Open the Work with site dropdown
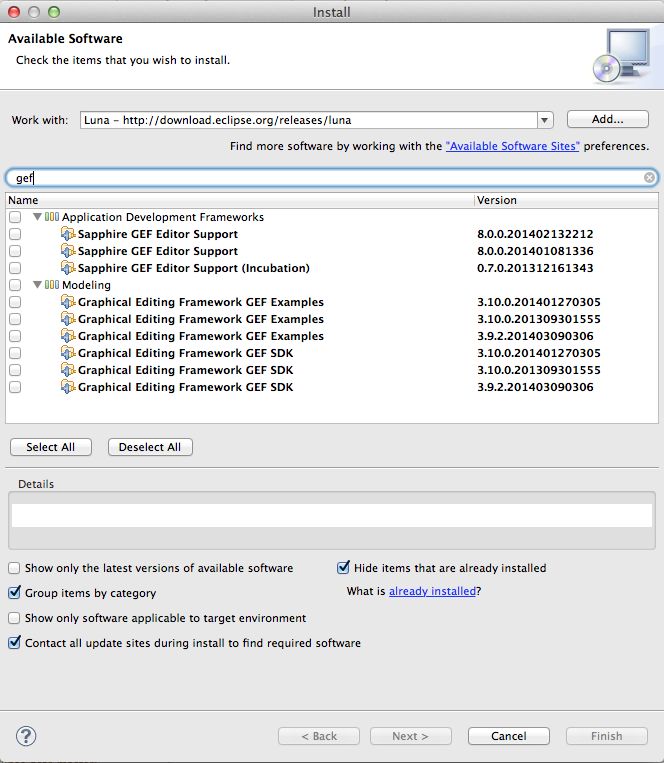This screenshot has width=664, height=763. coord(545,120)
